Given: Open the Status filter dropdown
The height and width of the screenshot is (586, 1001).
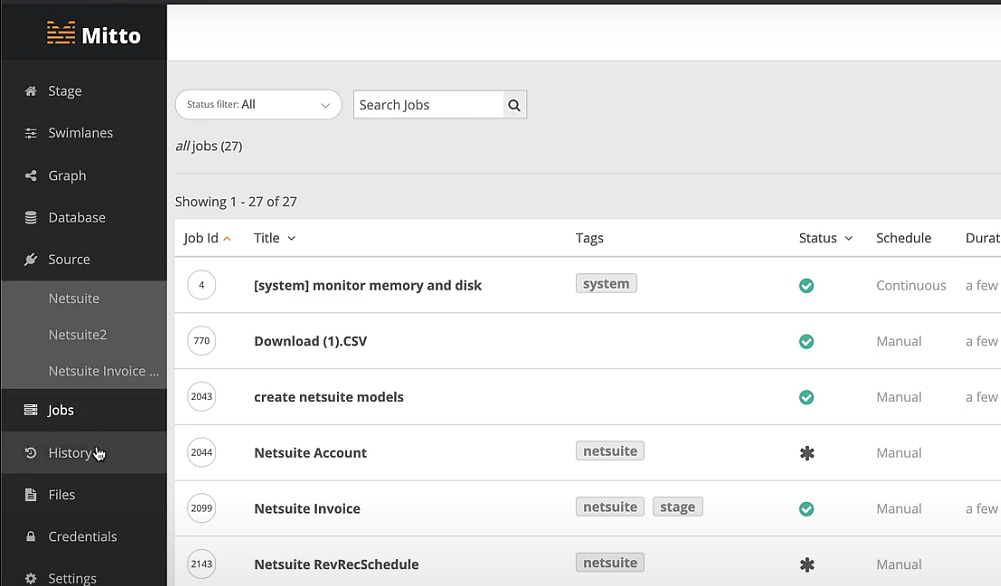Looking at the screenshot, I should pos(258,104).
